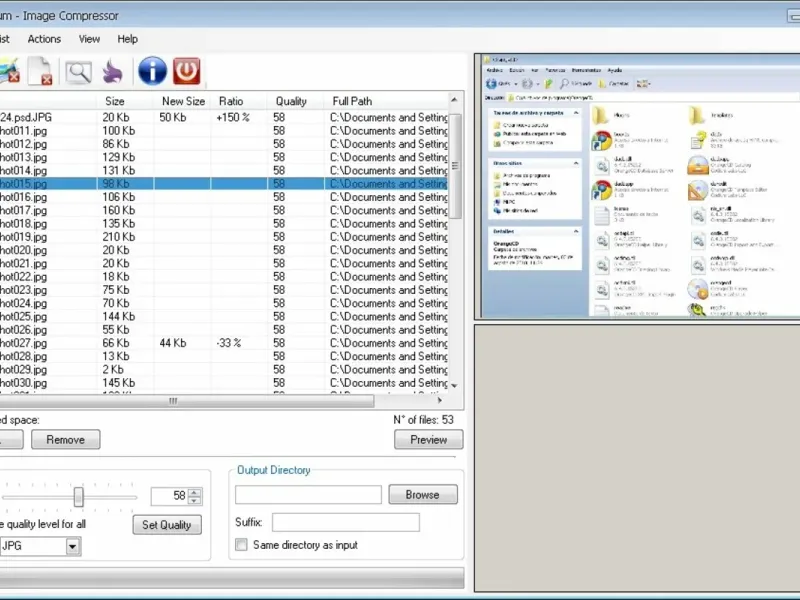This screenshot has width=800, height=600.
Task: Click the purple flame compress icon
Action: [x=112, y=71]
